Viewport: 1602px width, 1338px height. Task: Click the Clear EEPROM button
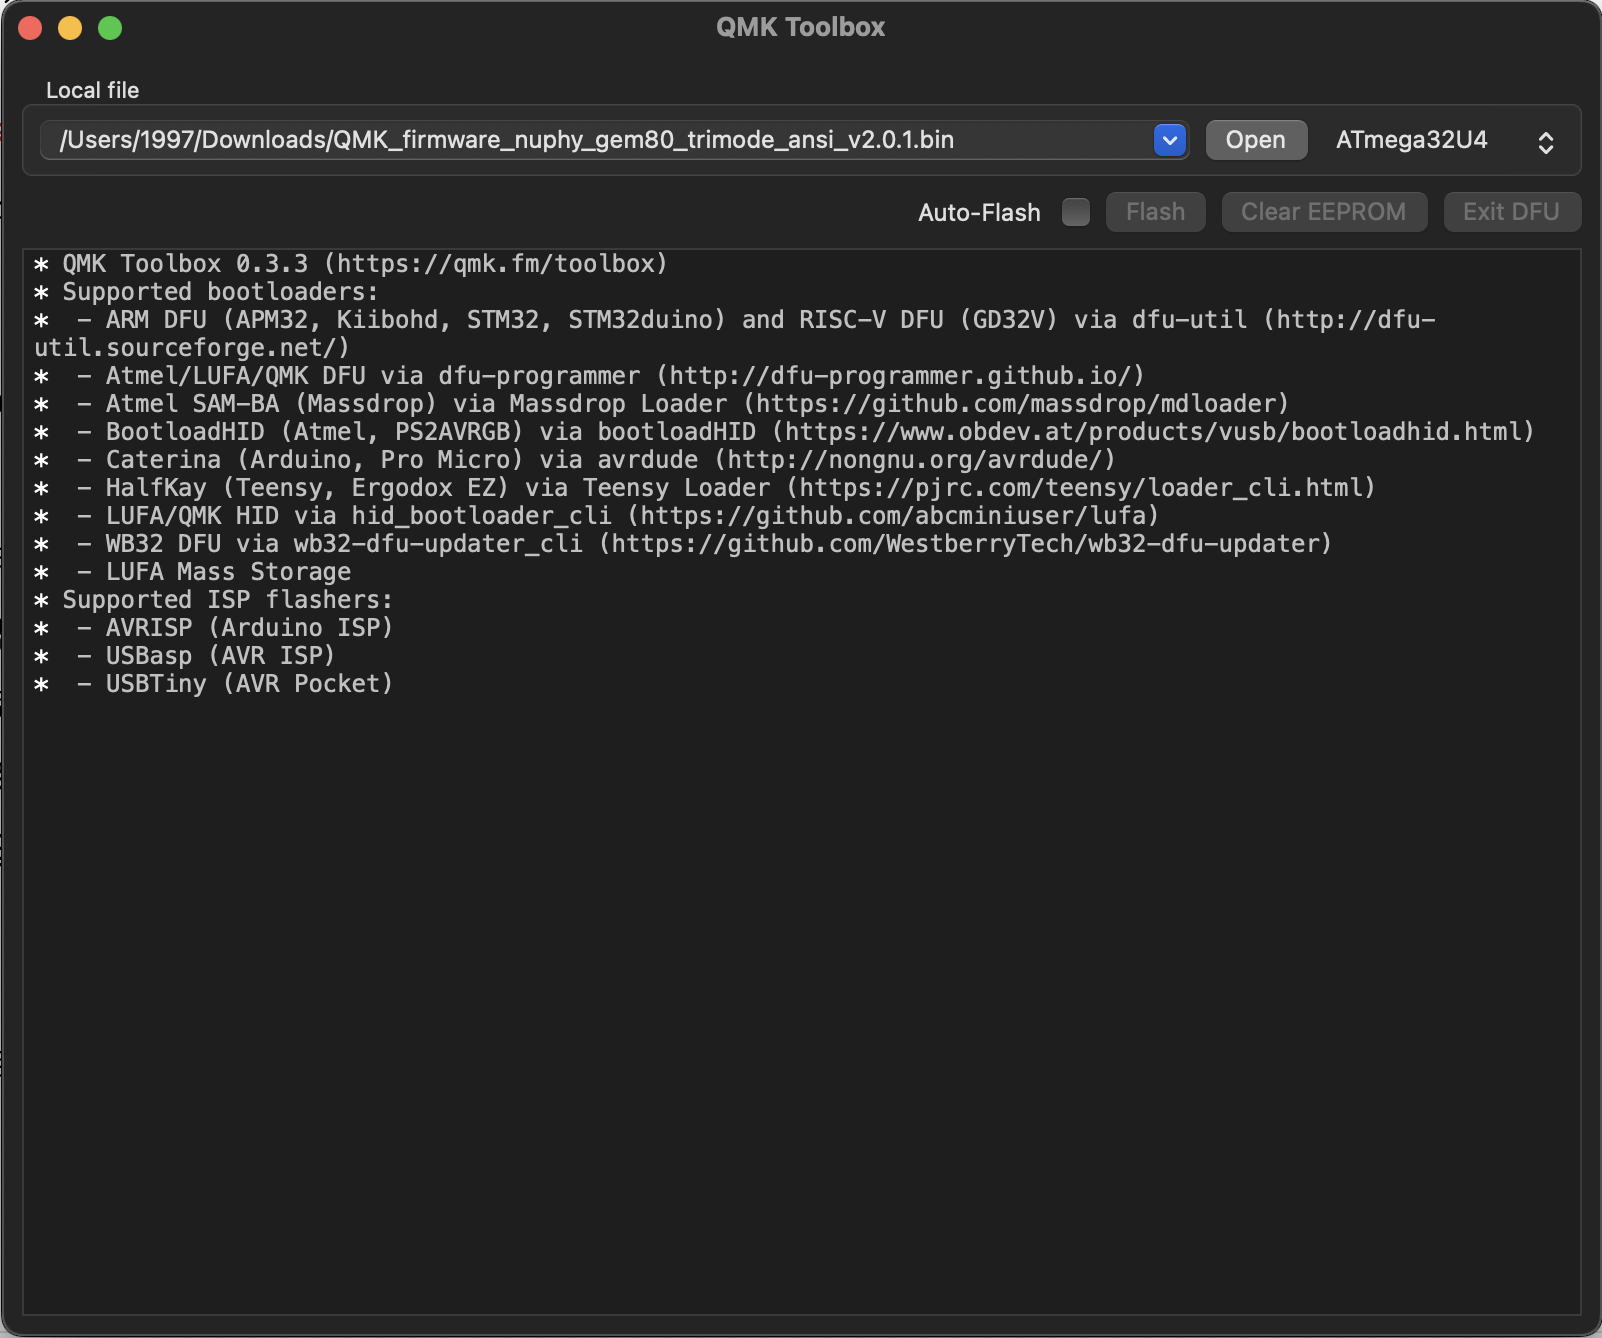[x=1324, y=212]
